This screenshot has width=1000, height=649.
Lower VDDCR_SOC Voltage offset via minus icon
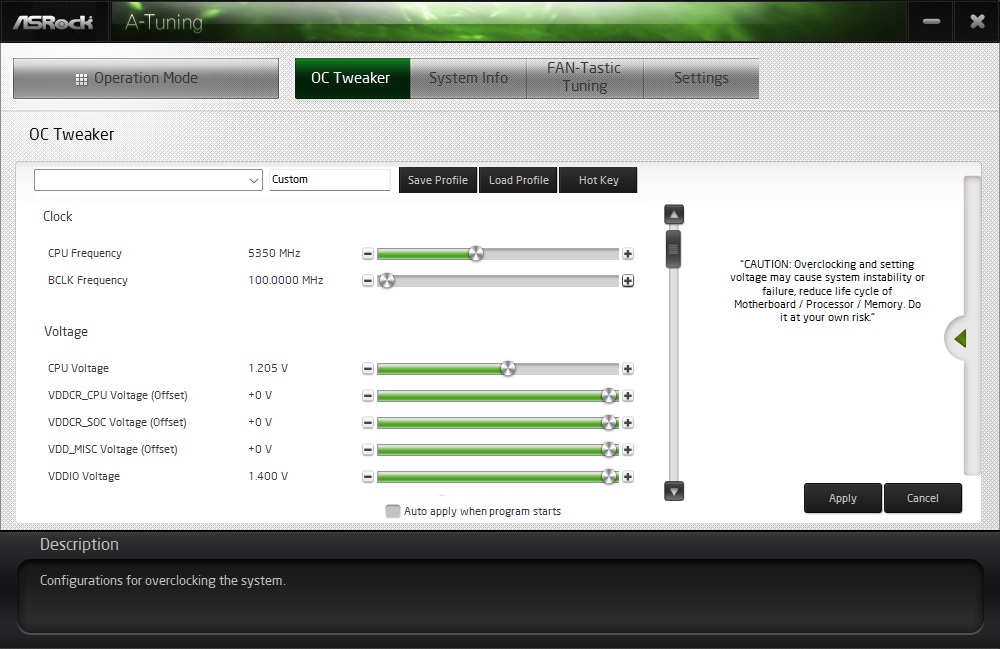[x=367, y=423]
